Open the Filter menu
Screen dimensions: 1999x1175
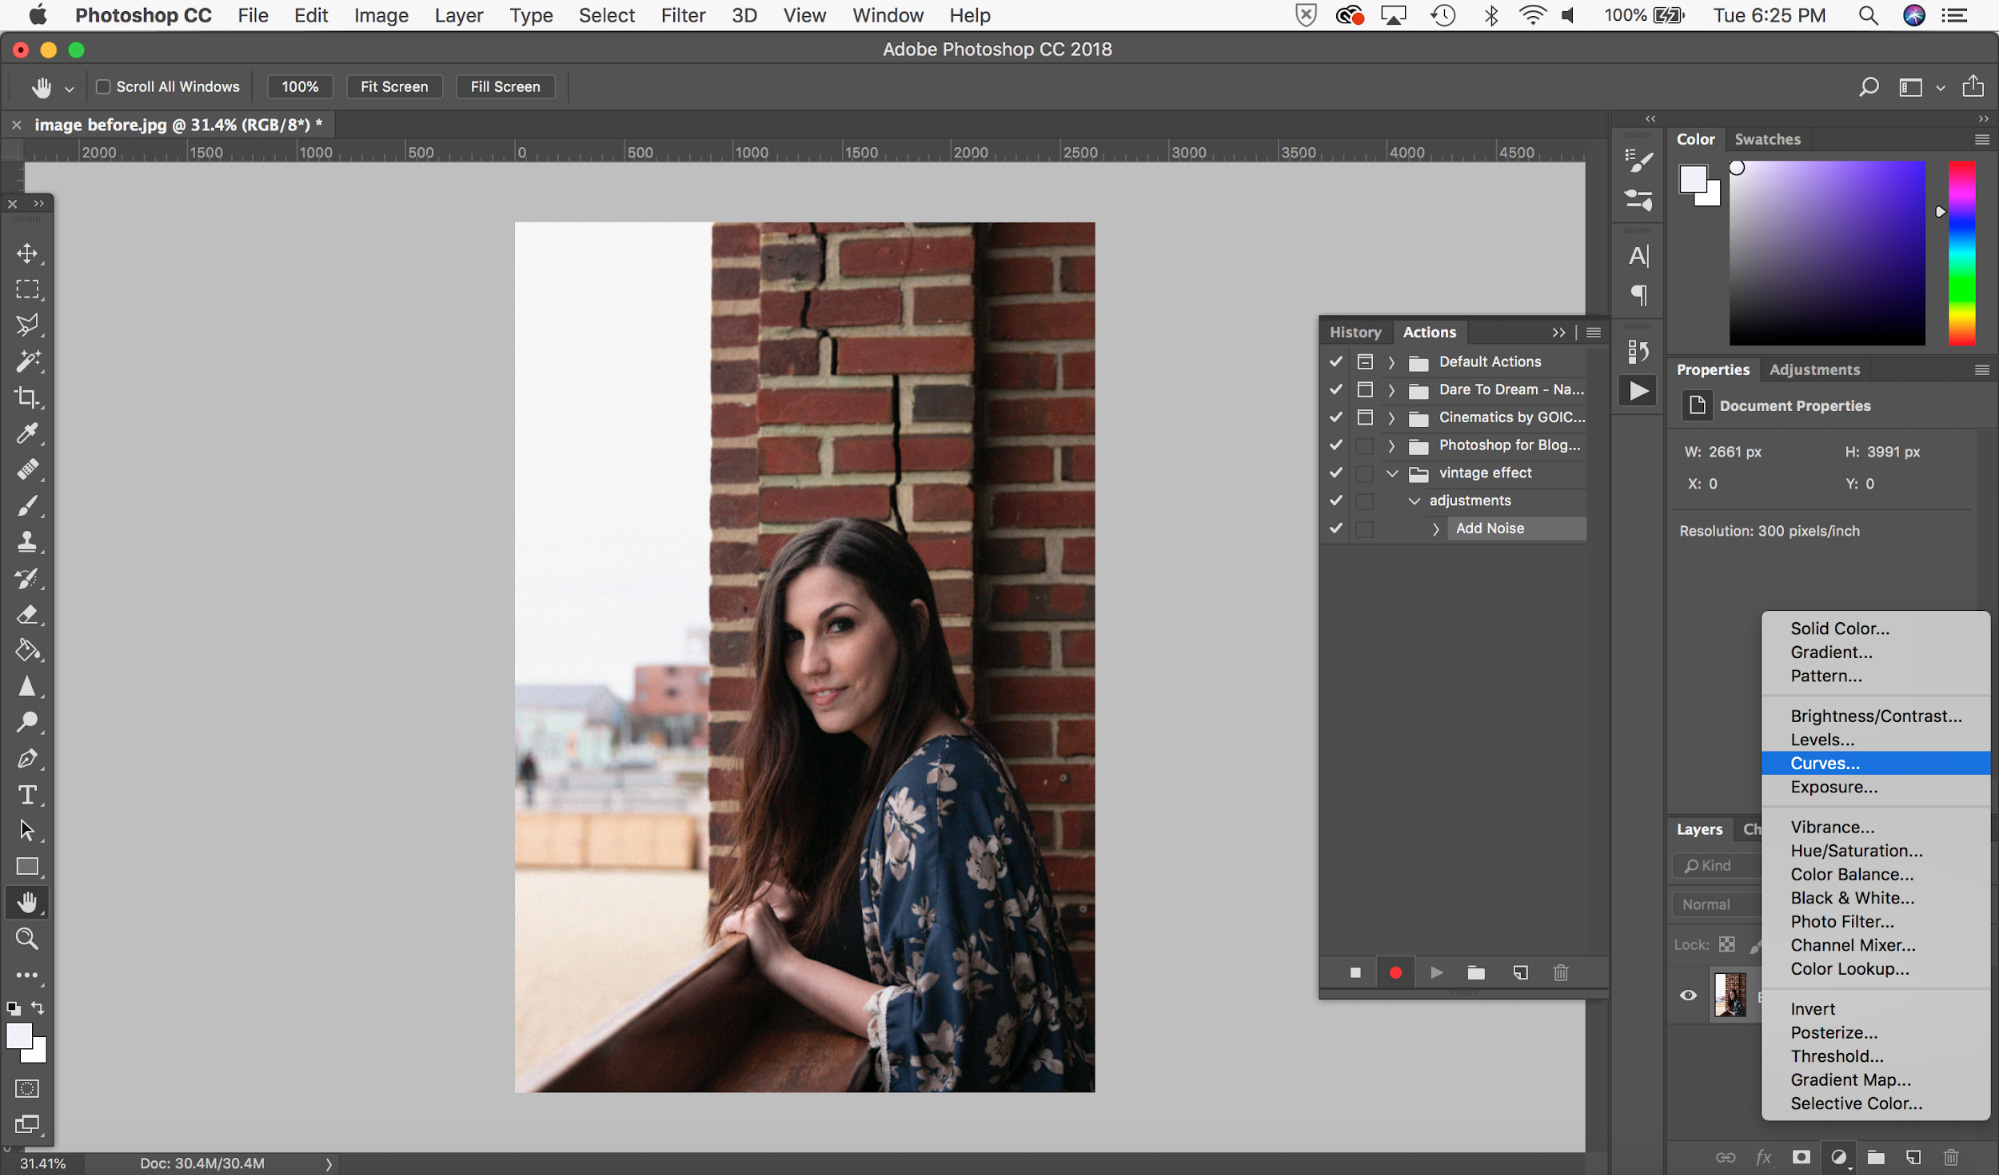tap(681, 15)
